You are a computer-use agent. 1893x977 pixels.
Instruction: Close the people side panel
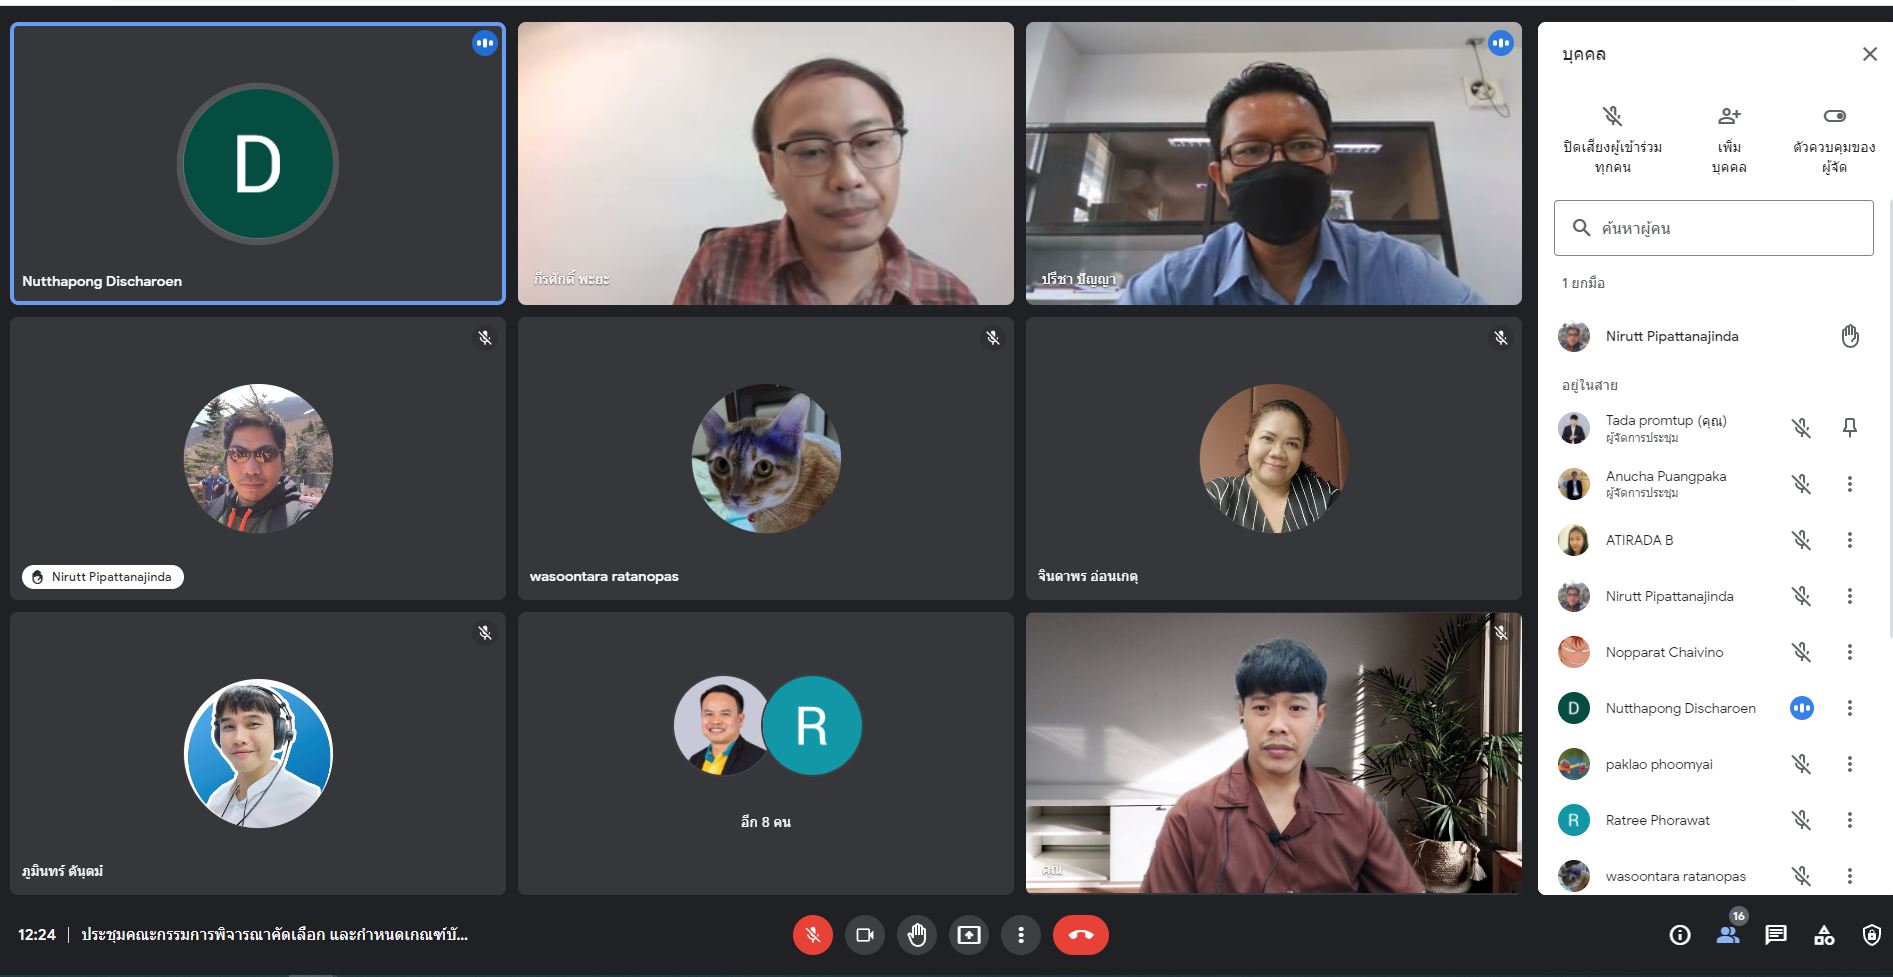(1869, 54)
